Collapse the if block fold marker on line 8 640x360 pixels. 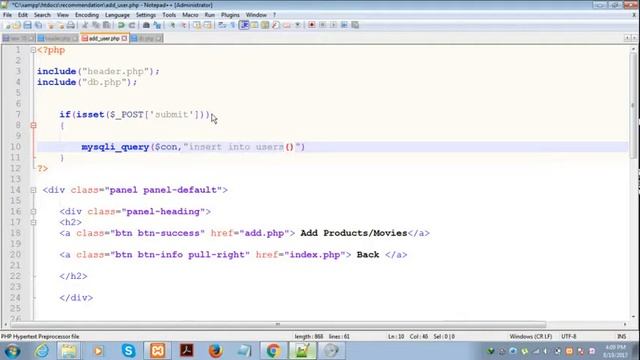(x=33, y=126)
